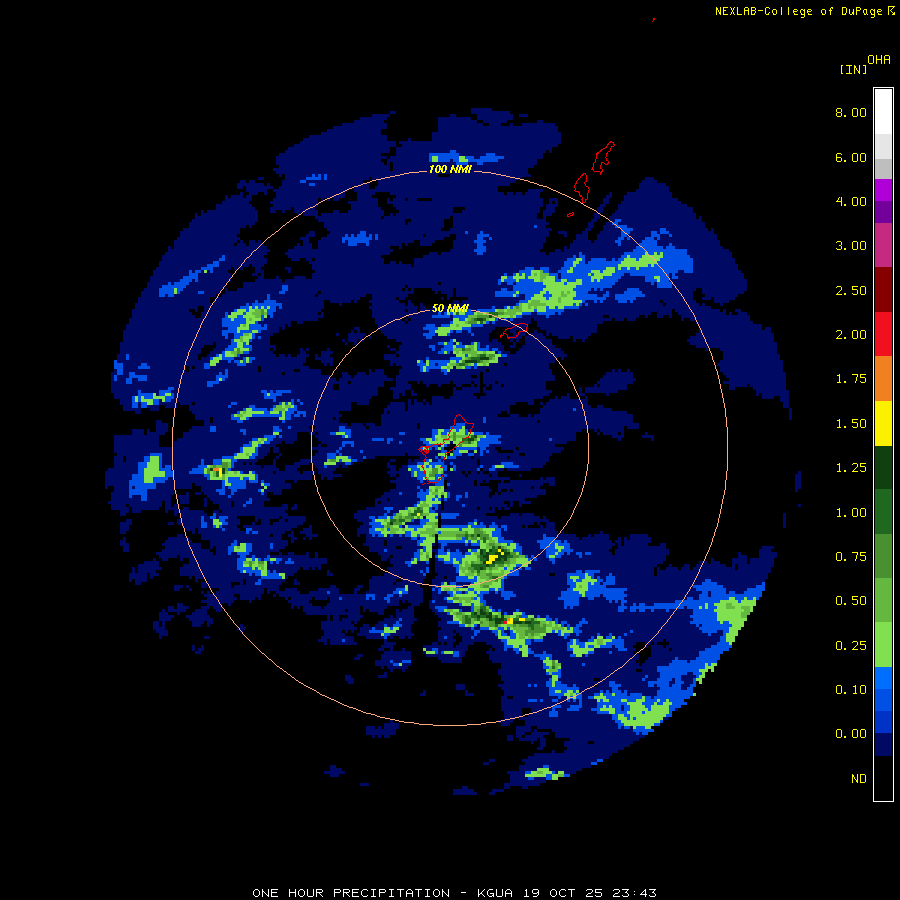Select the white swatch at legend top
The height and width of the screenshot is (900, 900).
point(883,112)
